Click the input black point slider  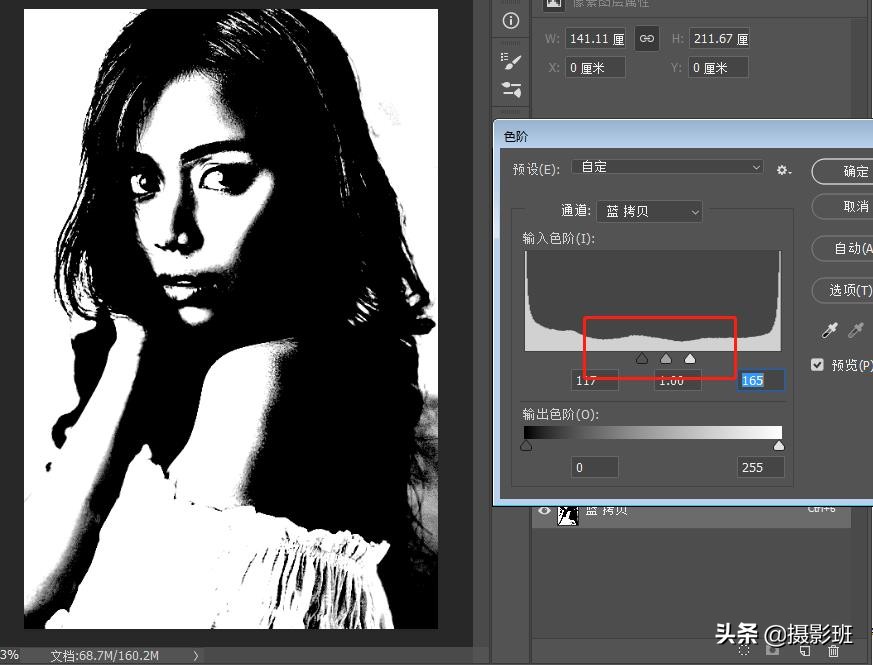(642, 359)
